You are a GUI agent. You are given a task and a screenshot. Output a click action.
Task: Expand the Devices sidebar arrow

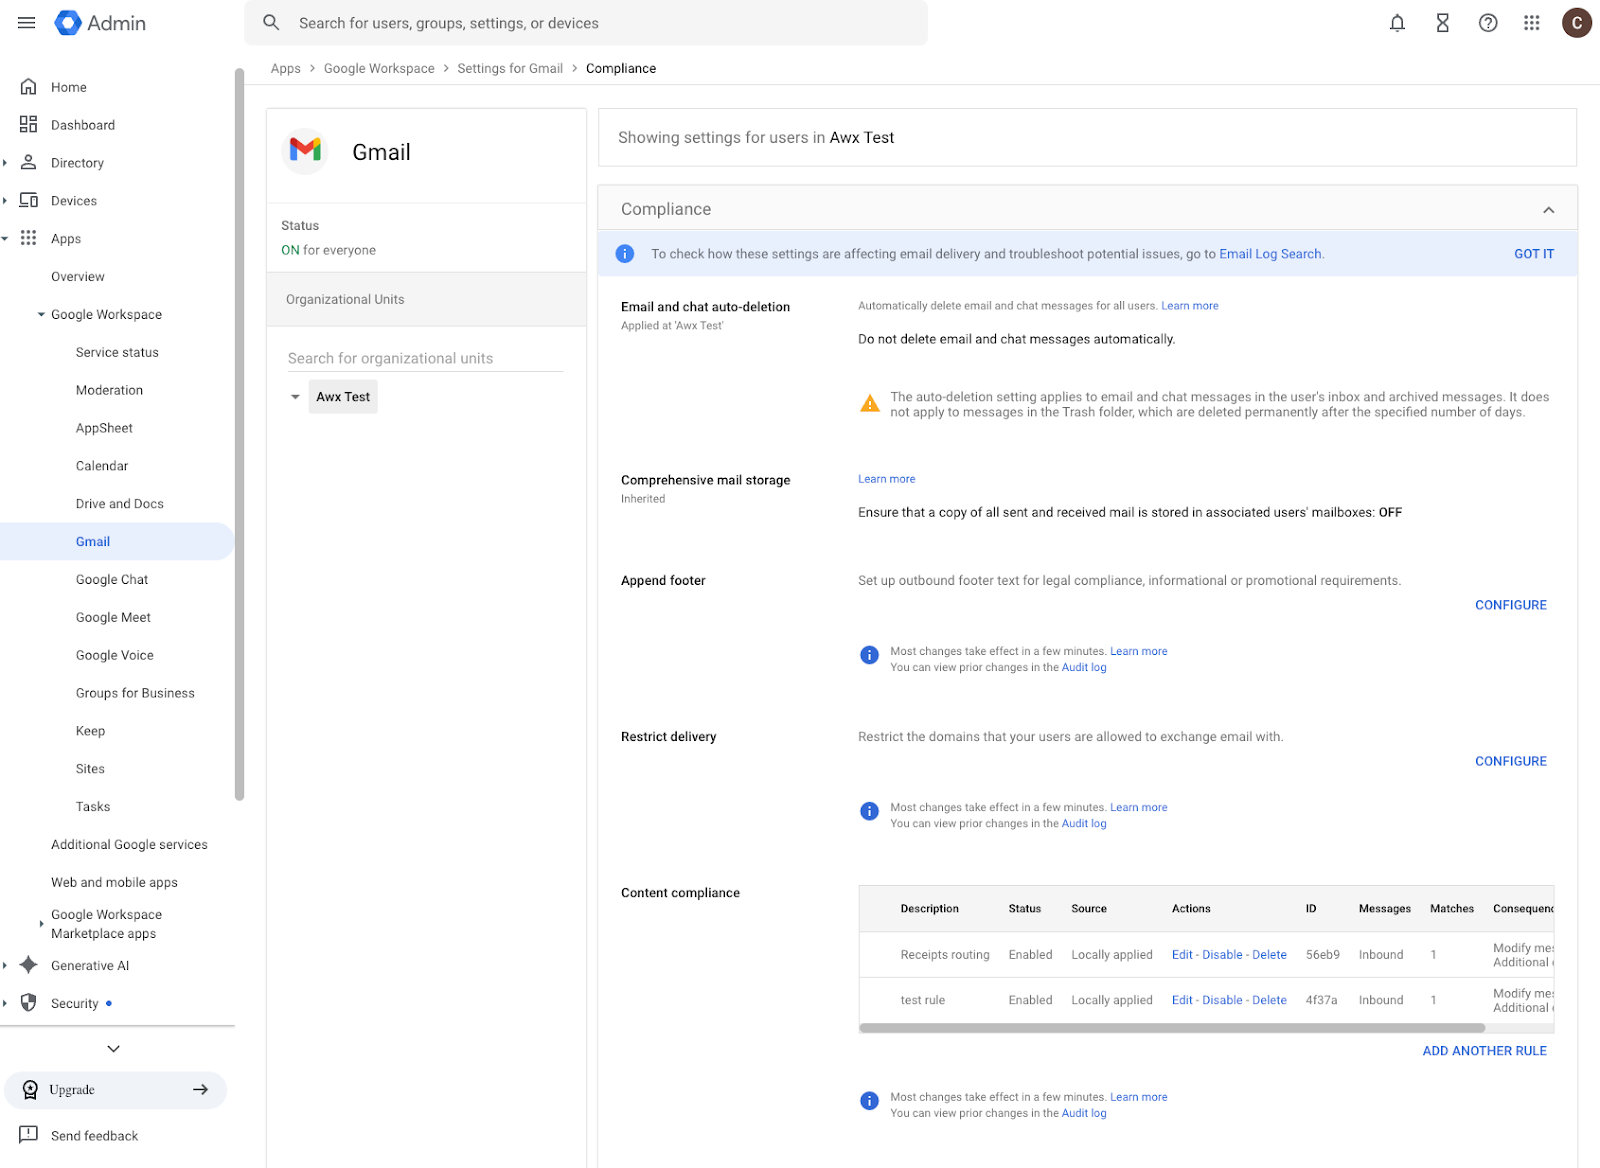click(5, 201)
